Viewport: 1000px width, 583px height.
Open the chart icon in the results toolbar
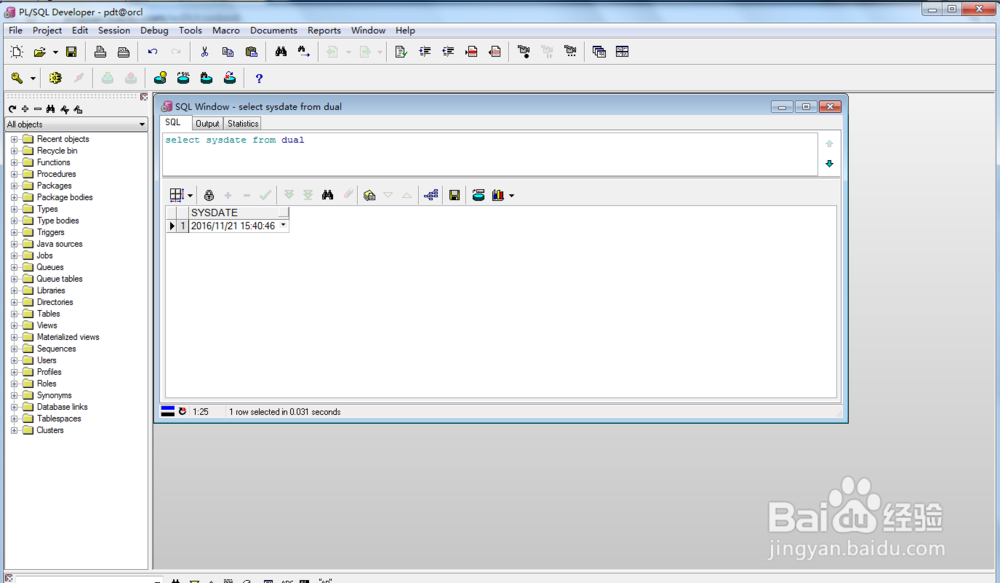[498, 195]
